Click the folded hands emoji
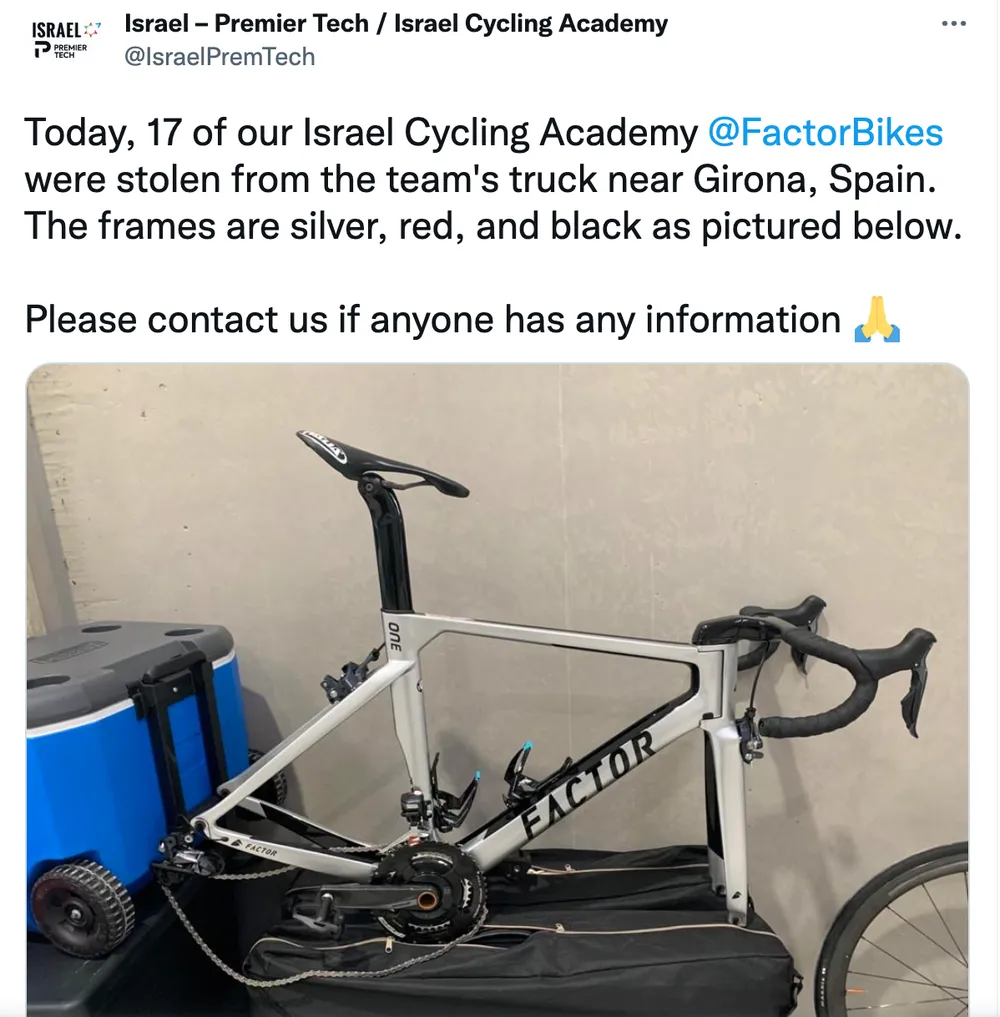The image size is (1000, 1017). point(878,321)
